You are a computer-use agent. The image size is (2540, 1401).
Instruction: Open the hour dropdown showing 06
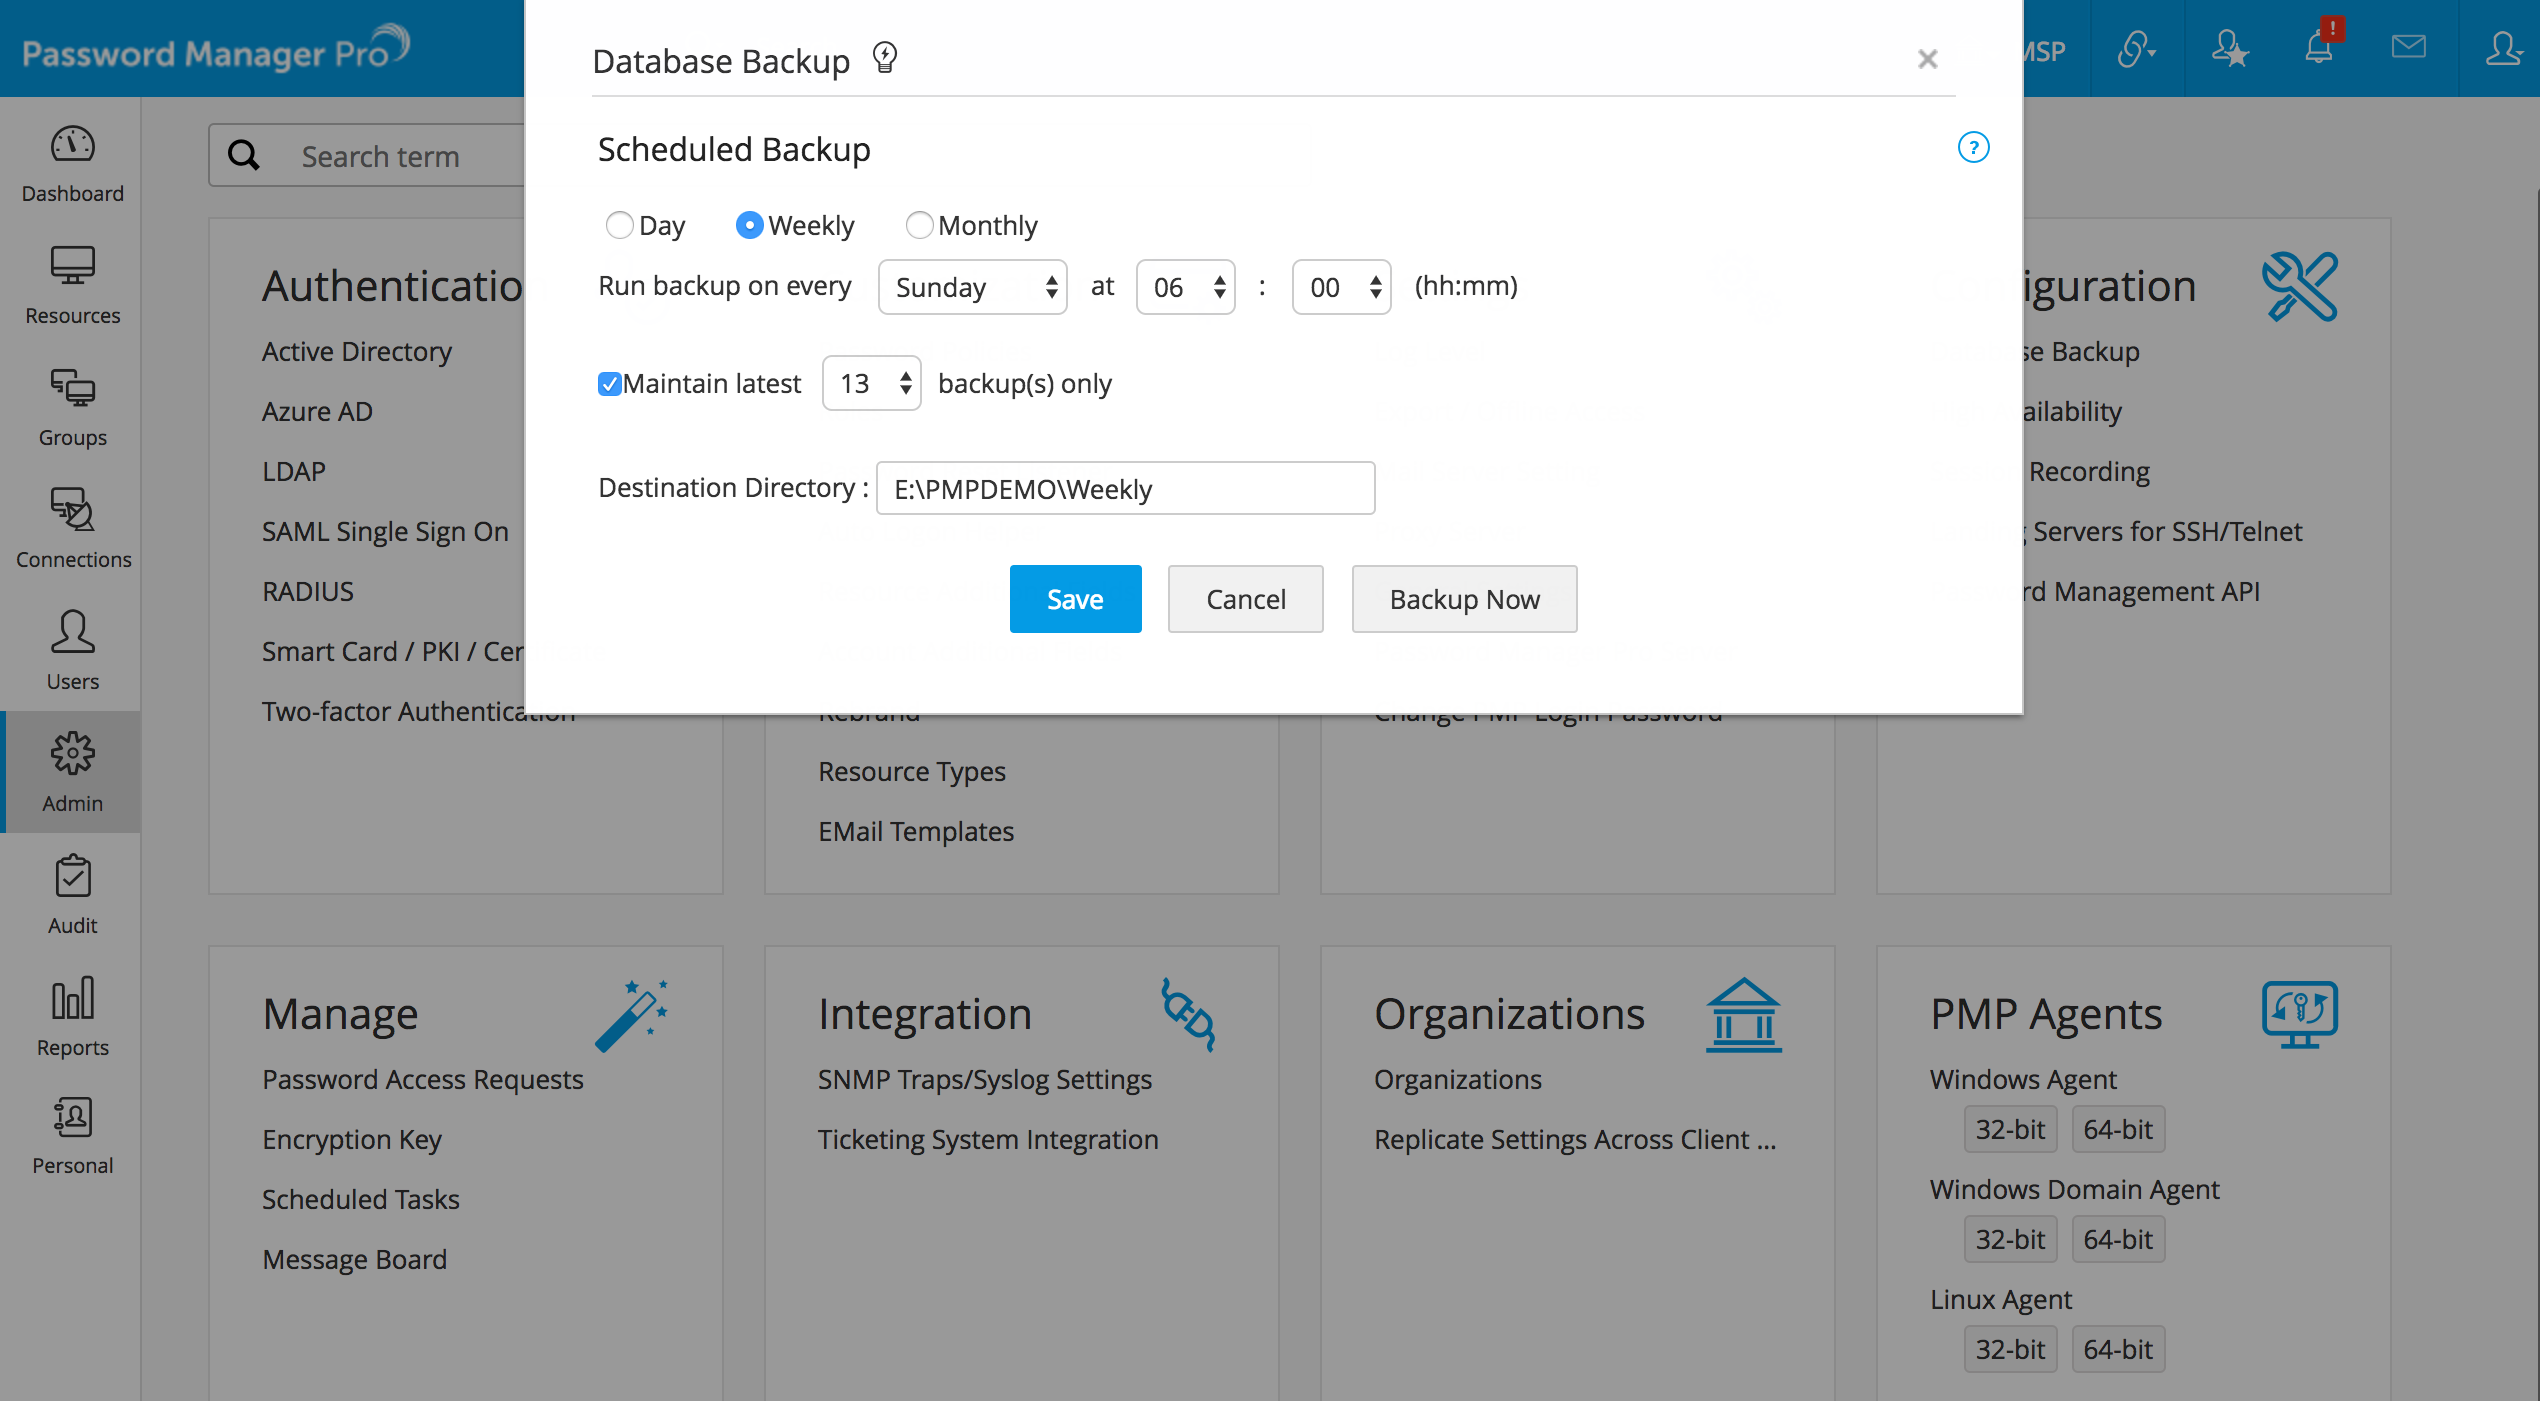(x=1185, y=288)
